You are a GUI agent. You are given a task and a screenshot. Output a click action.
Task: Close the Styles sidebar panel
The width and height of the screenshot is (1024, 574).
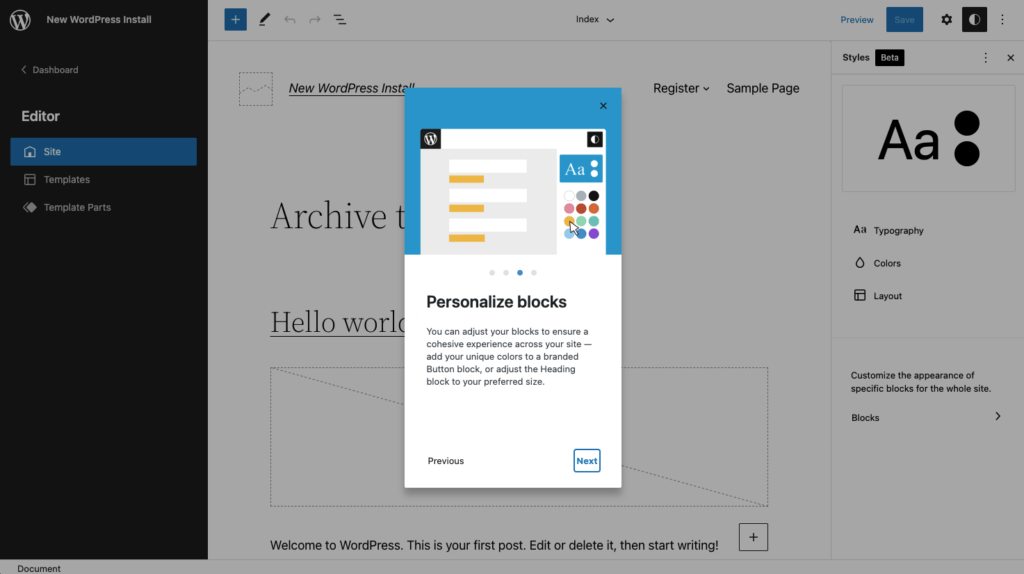(x=1010, y=58)
